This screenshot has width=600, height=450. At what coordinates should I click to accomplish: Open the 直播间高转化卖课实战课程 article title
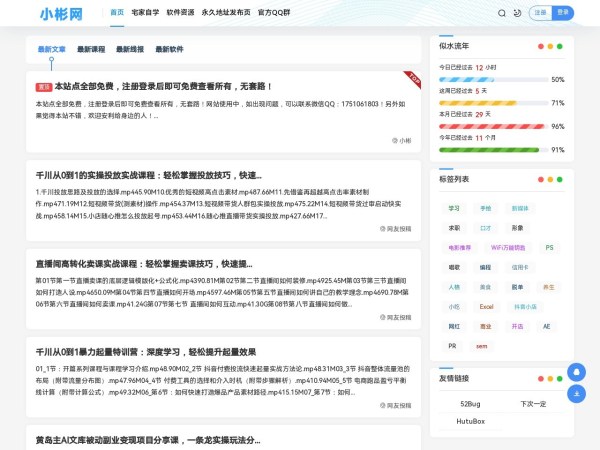[x=144, y=264]
